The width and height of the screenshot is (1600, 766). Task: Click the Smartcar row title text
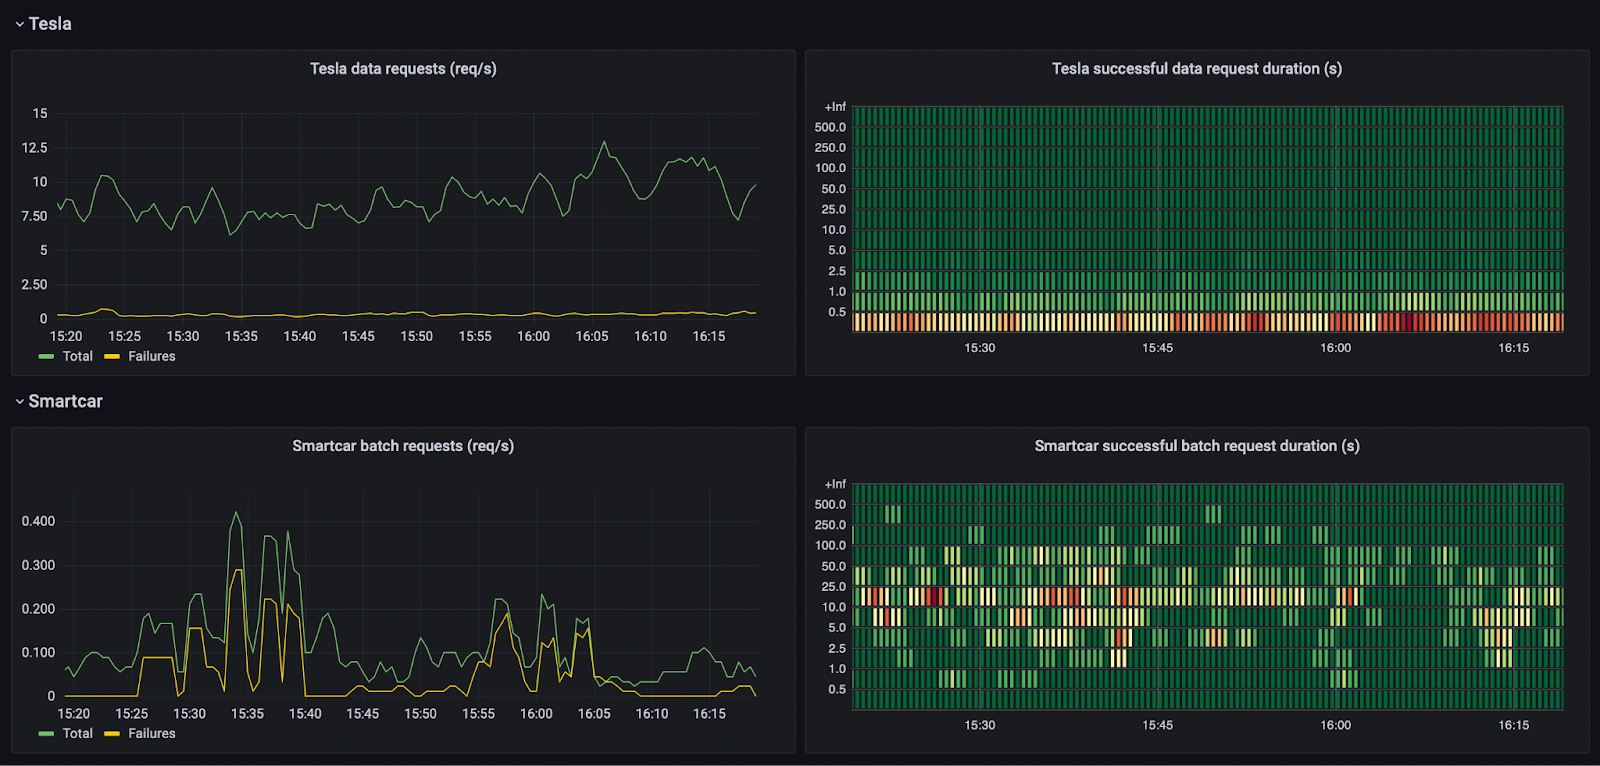(65, 402)
